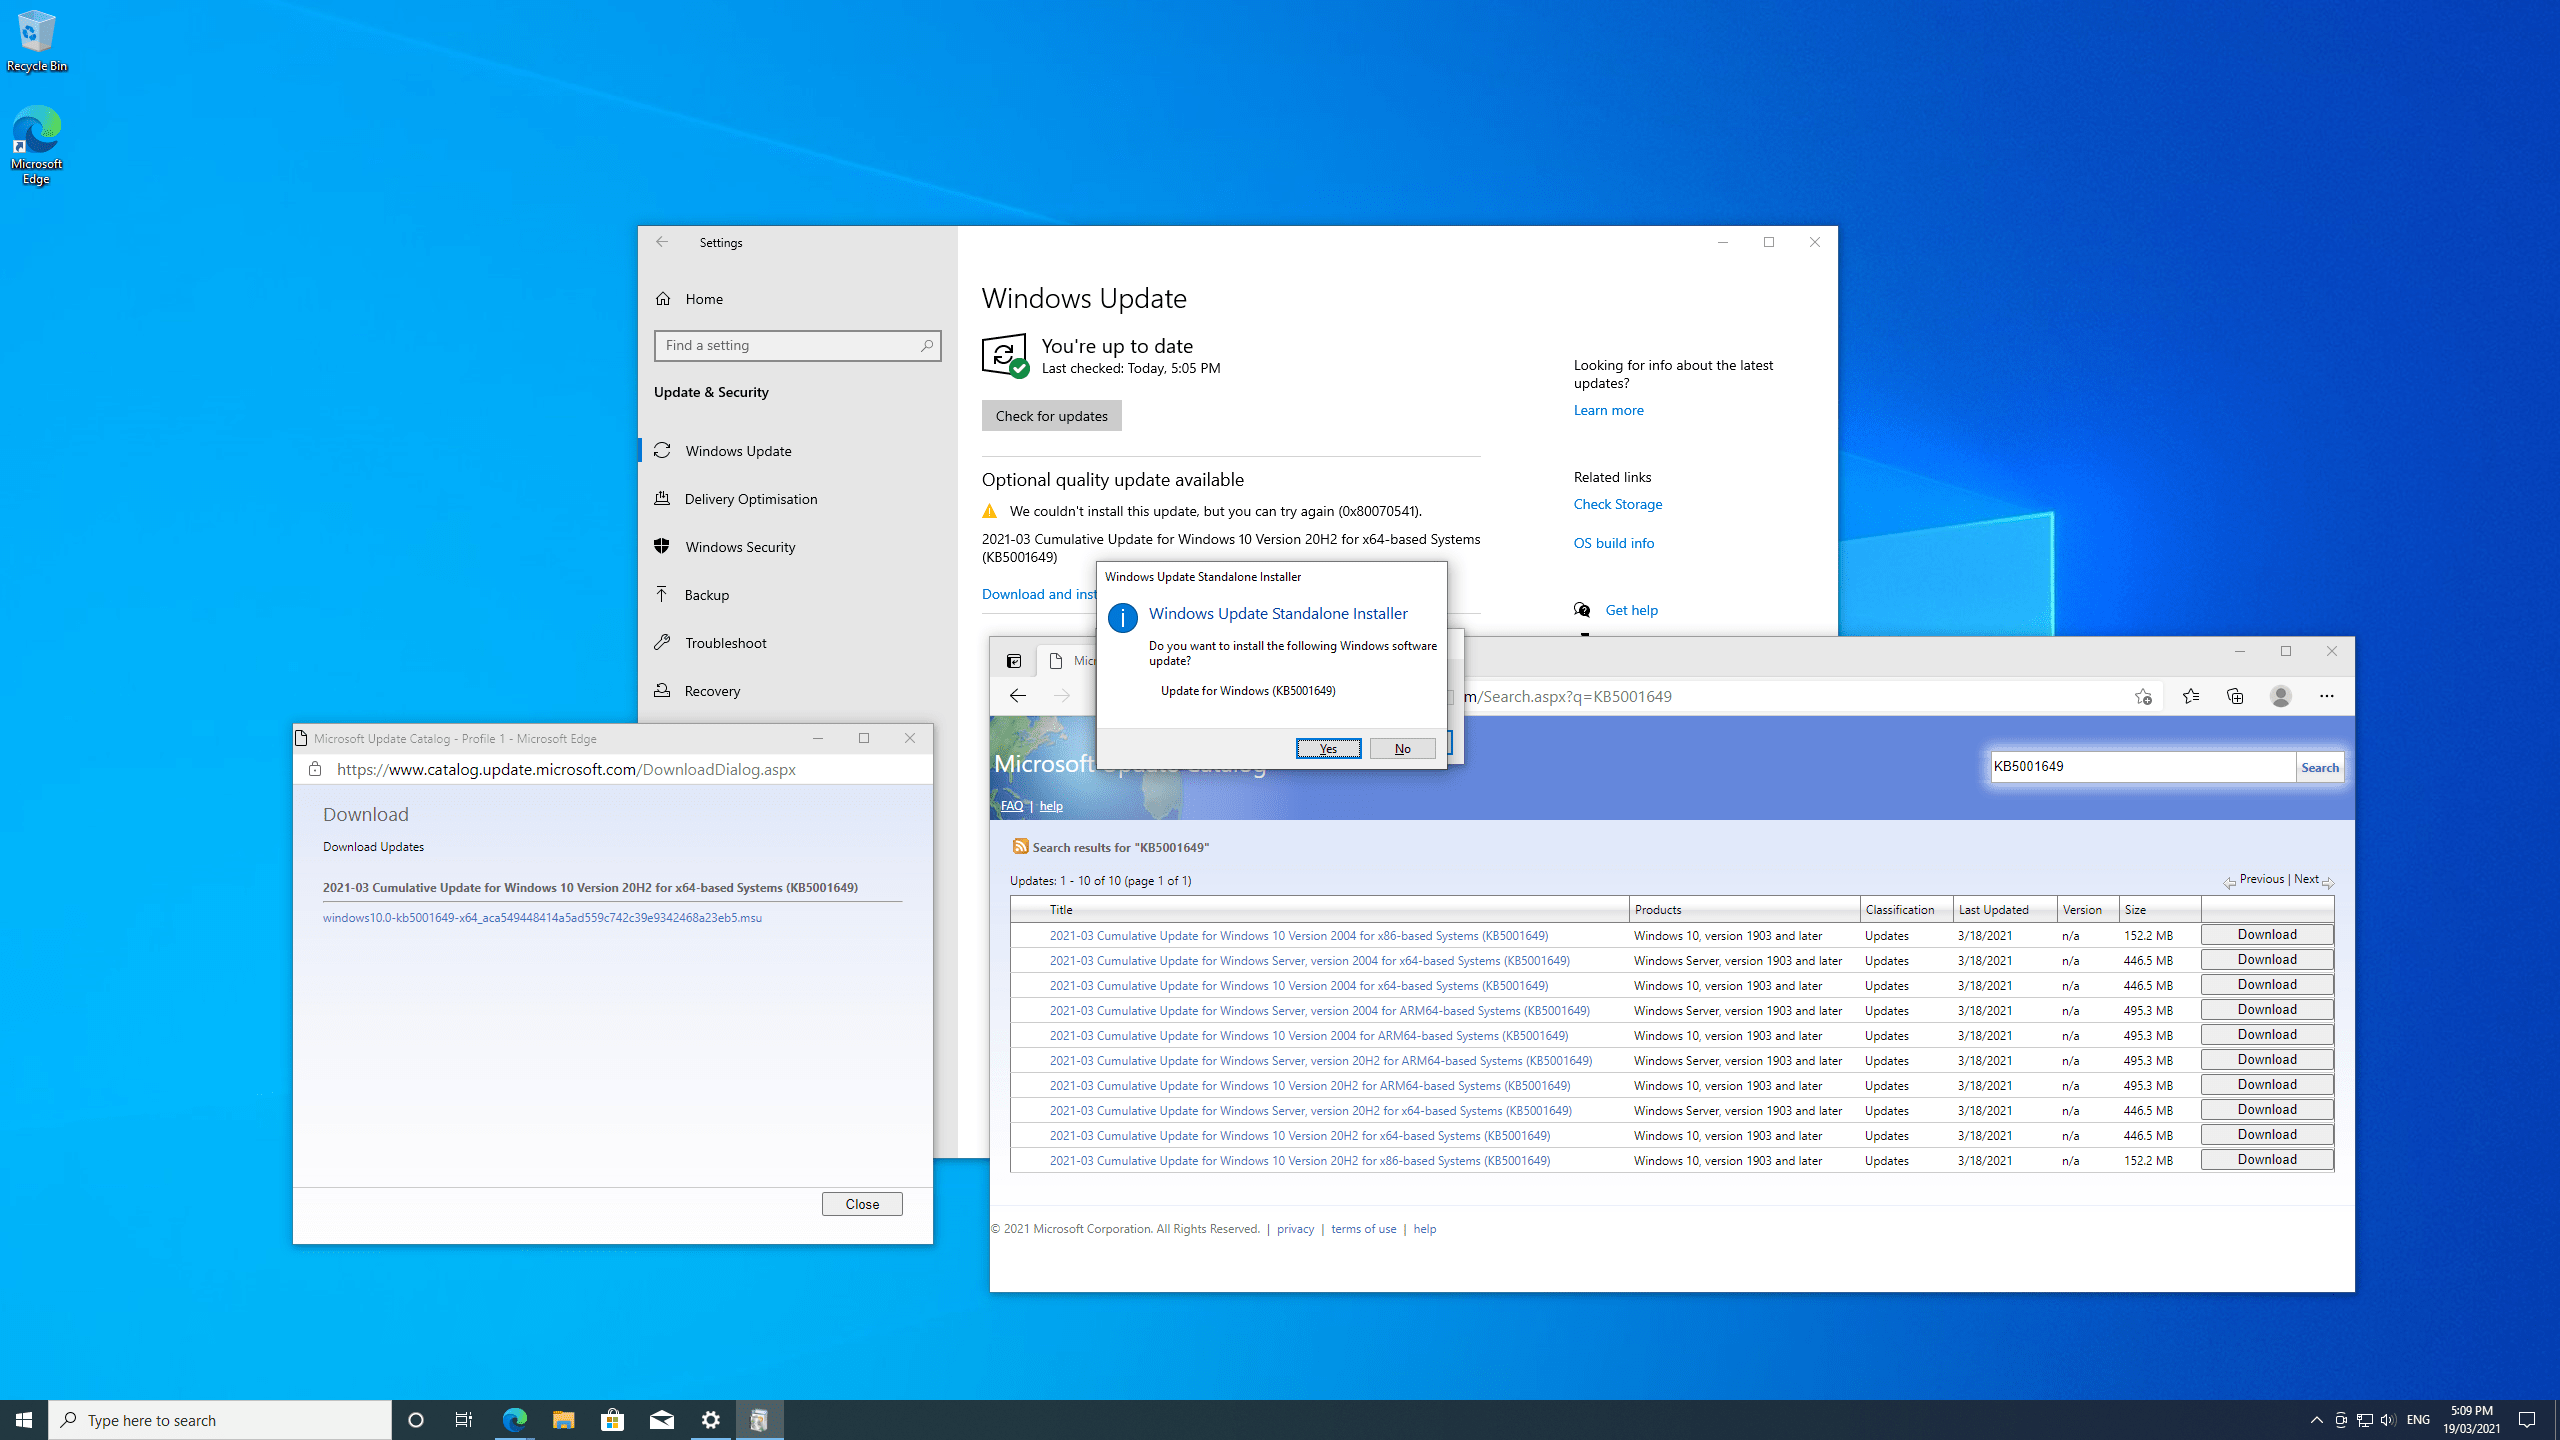The width and height of the screenshot is (2560, 1440).
Task: Open OS build info link
Action: (x=1613, y=543)
